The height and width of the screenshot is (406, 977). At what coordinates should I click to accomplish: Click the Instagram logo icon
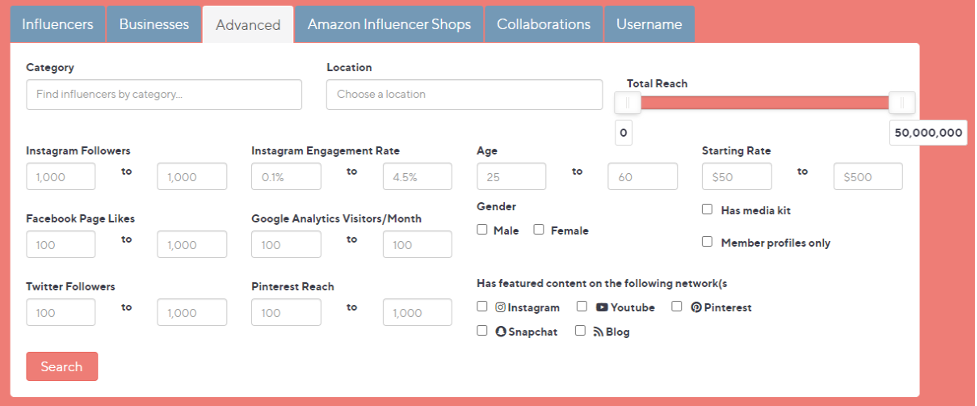click(500, 307)
